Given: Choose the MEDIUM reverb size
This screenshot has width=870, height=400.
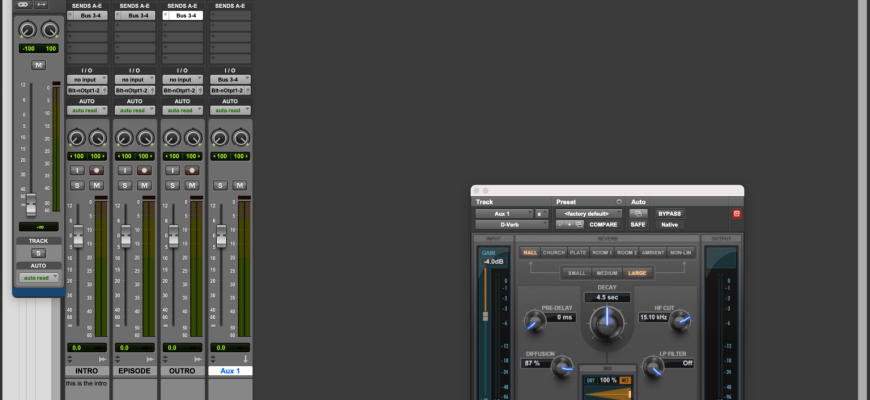Looking at the screenshot, I should (606, 271).
